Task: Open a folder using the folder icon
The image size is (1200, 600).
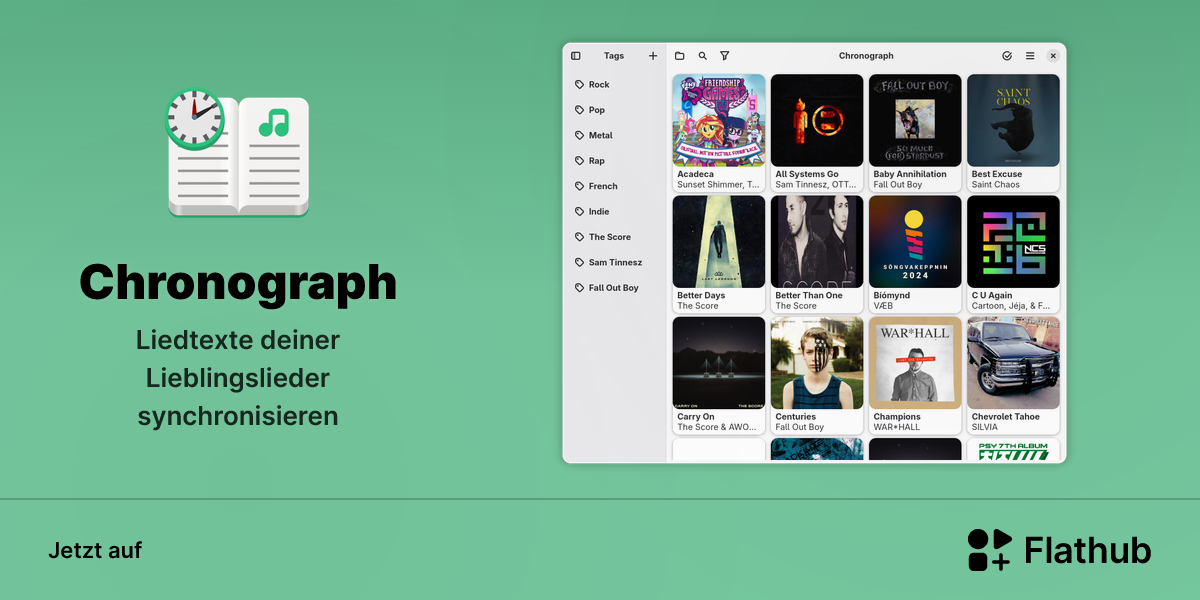Action: 680,56
